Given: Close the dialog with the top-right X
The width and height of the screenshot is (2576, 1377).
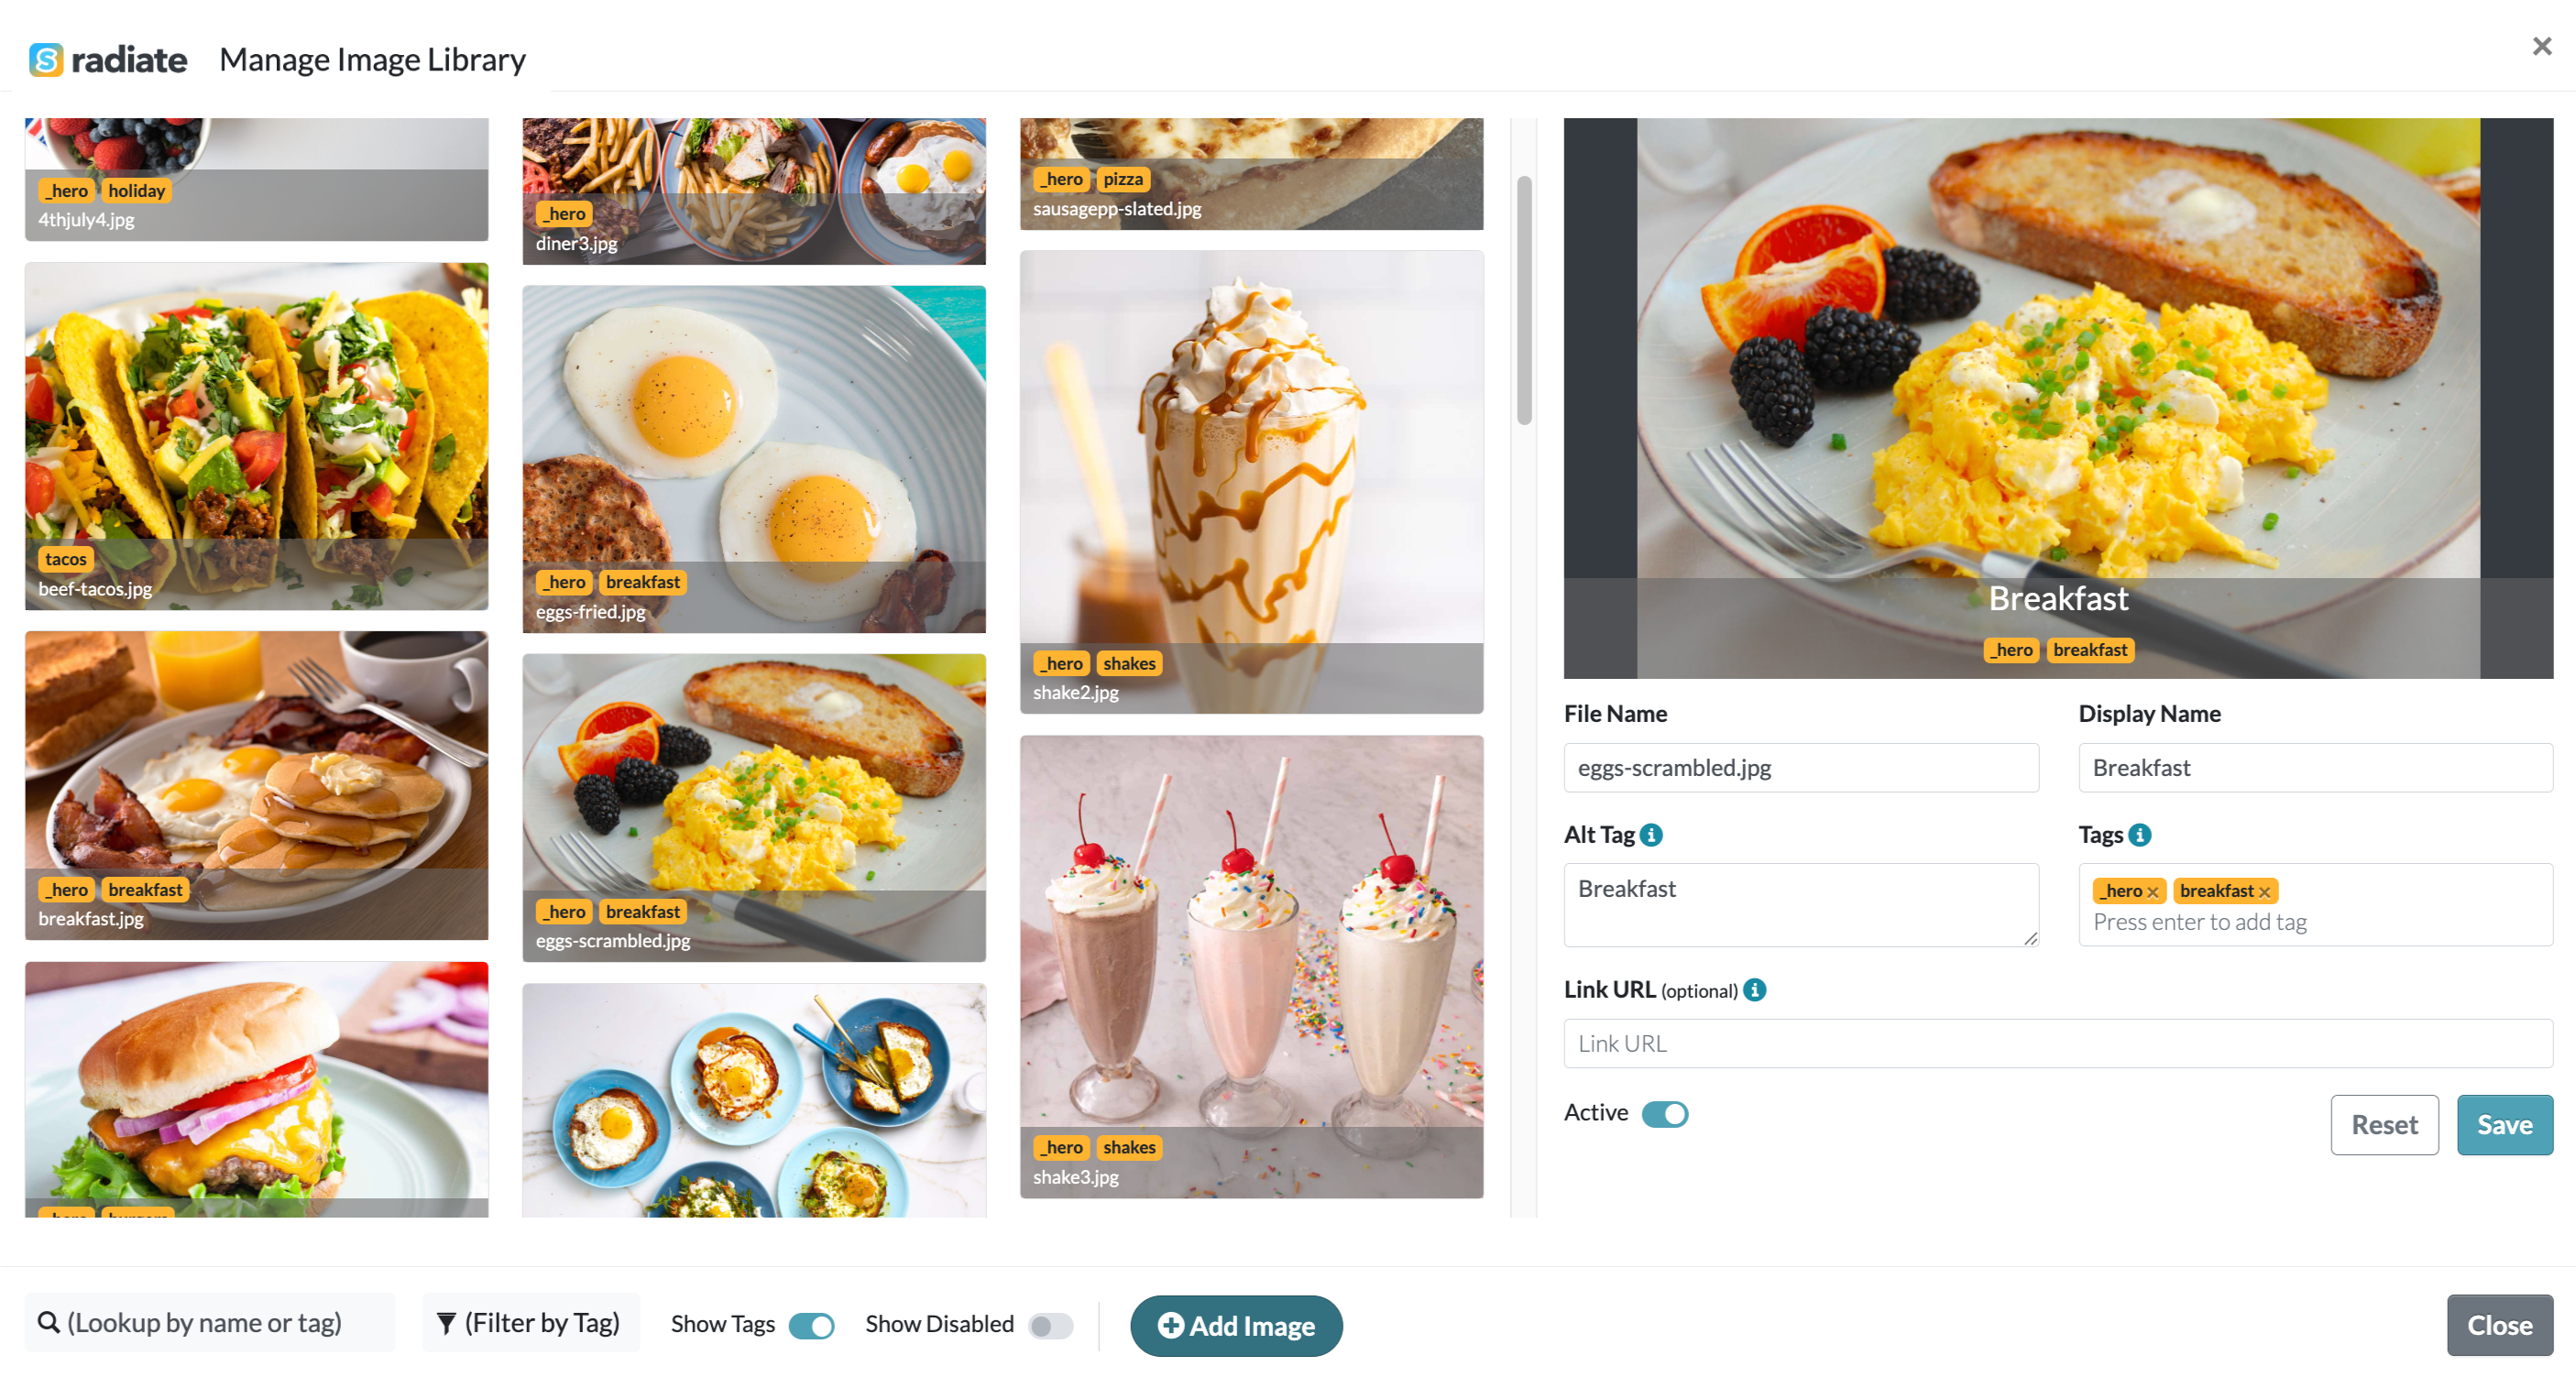Looking at the screenshot, I should tap(2541, 46).
